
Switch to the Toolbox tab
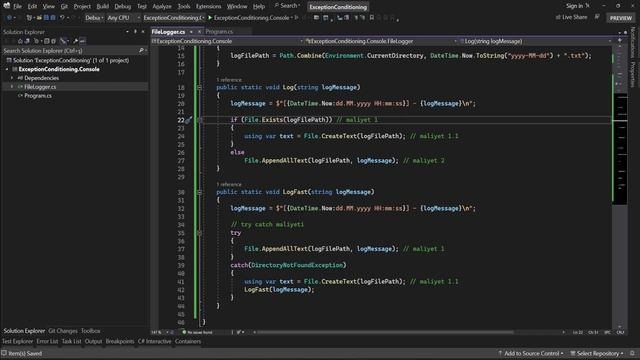[91, 331]
